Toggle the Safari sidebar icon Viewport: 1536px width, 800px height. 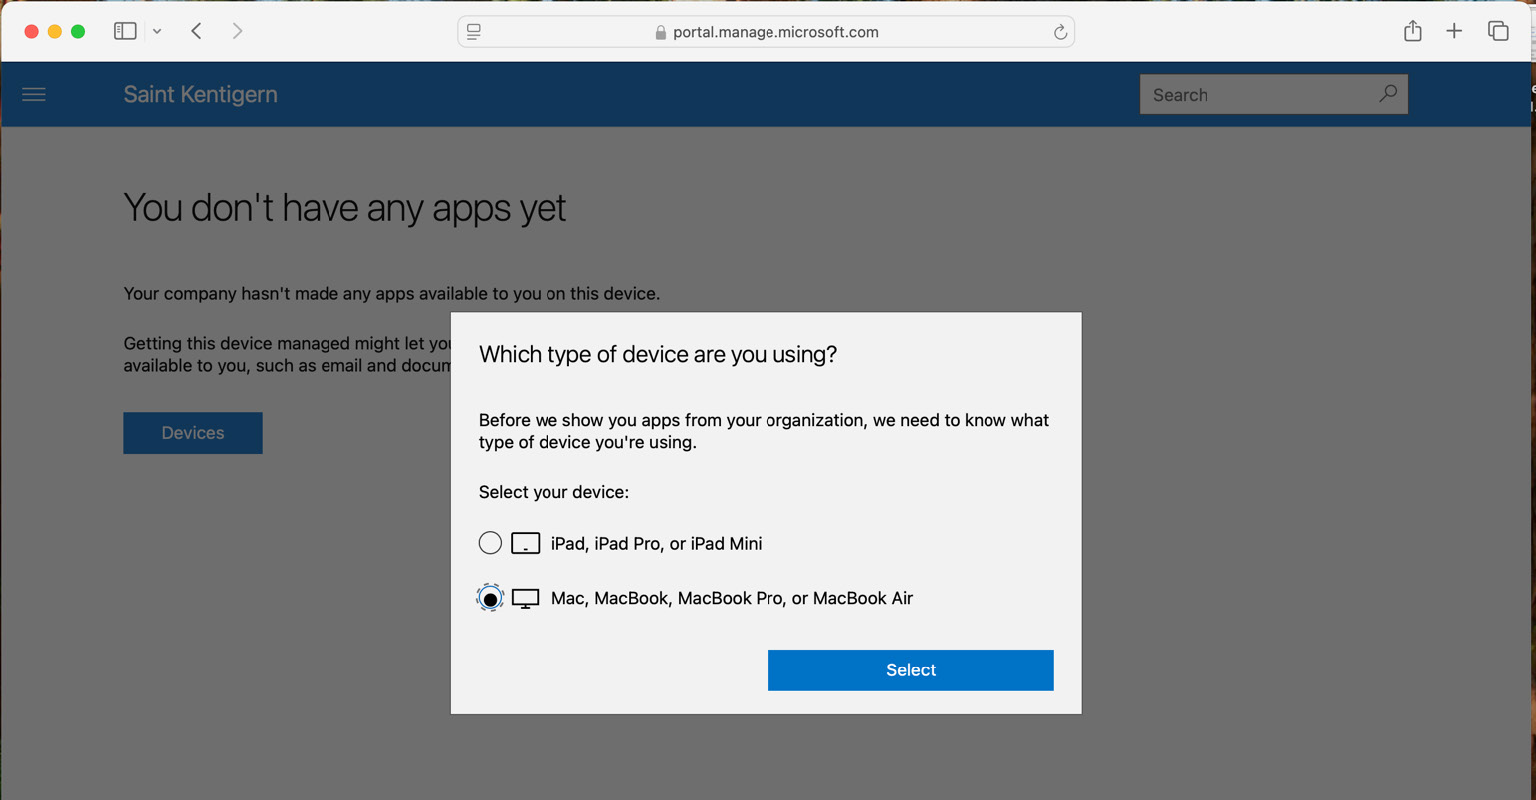[x=125, y=31]
